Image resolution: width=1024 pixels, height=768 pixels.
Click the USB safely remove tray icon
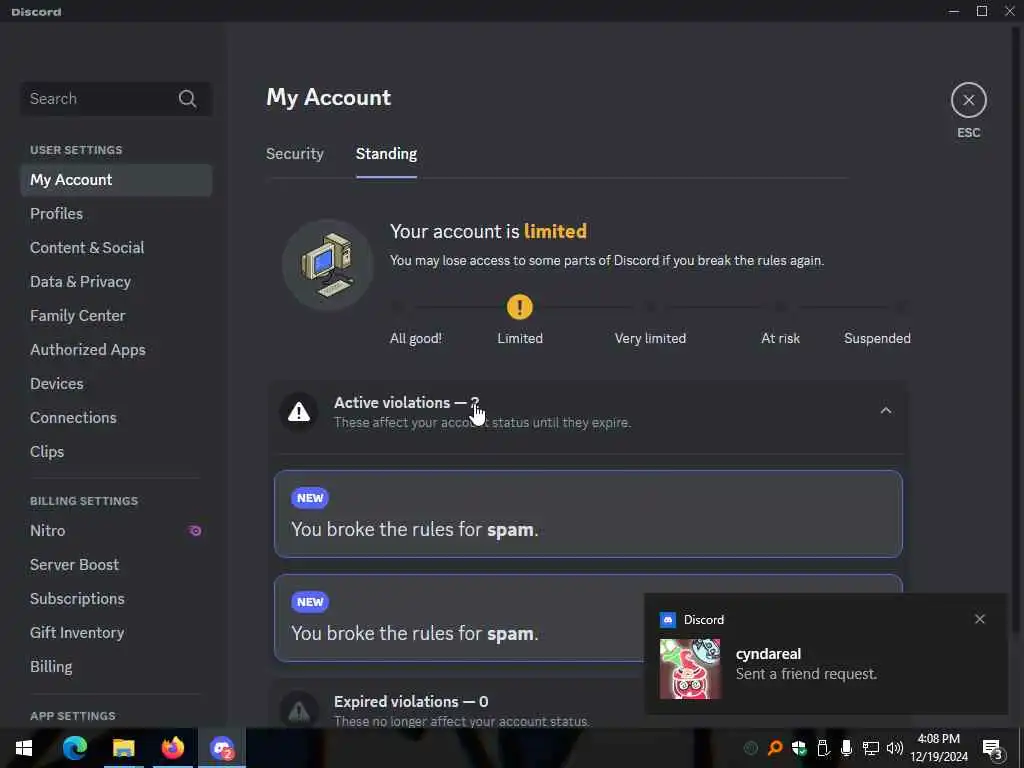coord(823,748)
